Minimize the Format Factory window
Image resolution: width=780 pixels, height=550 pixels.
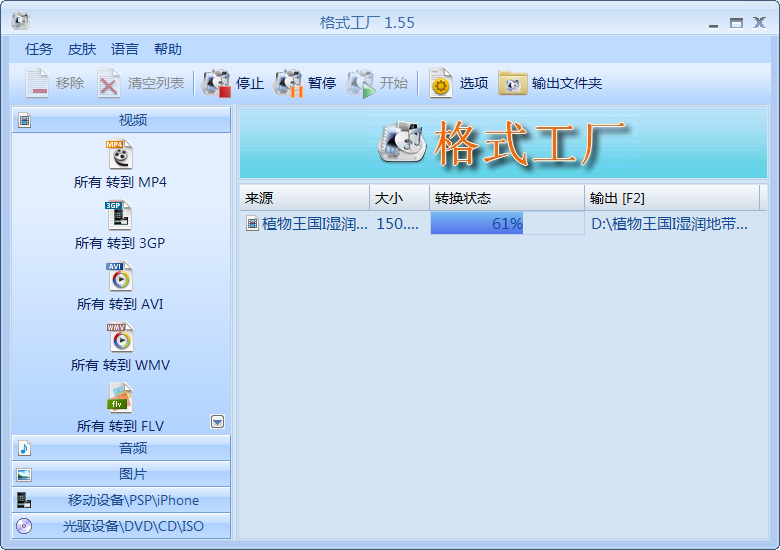(713, 23)
